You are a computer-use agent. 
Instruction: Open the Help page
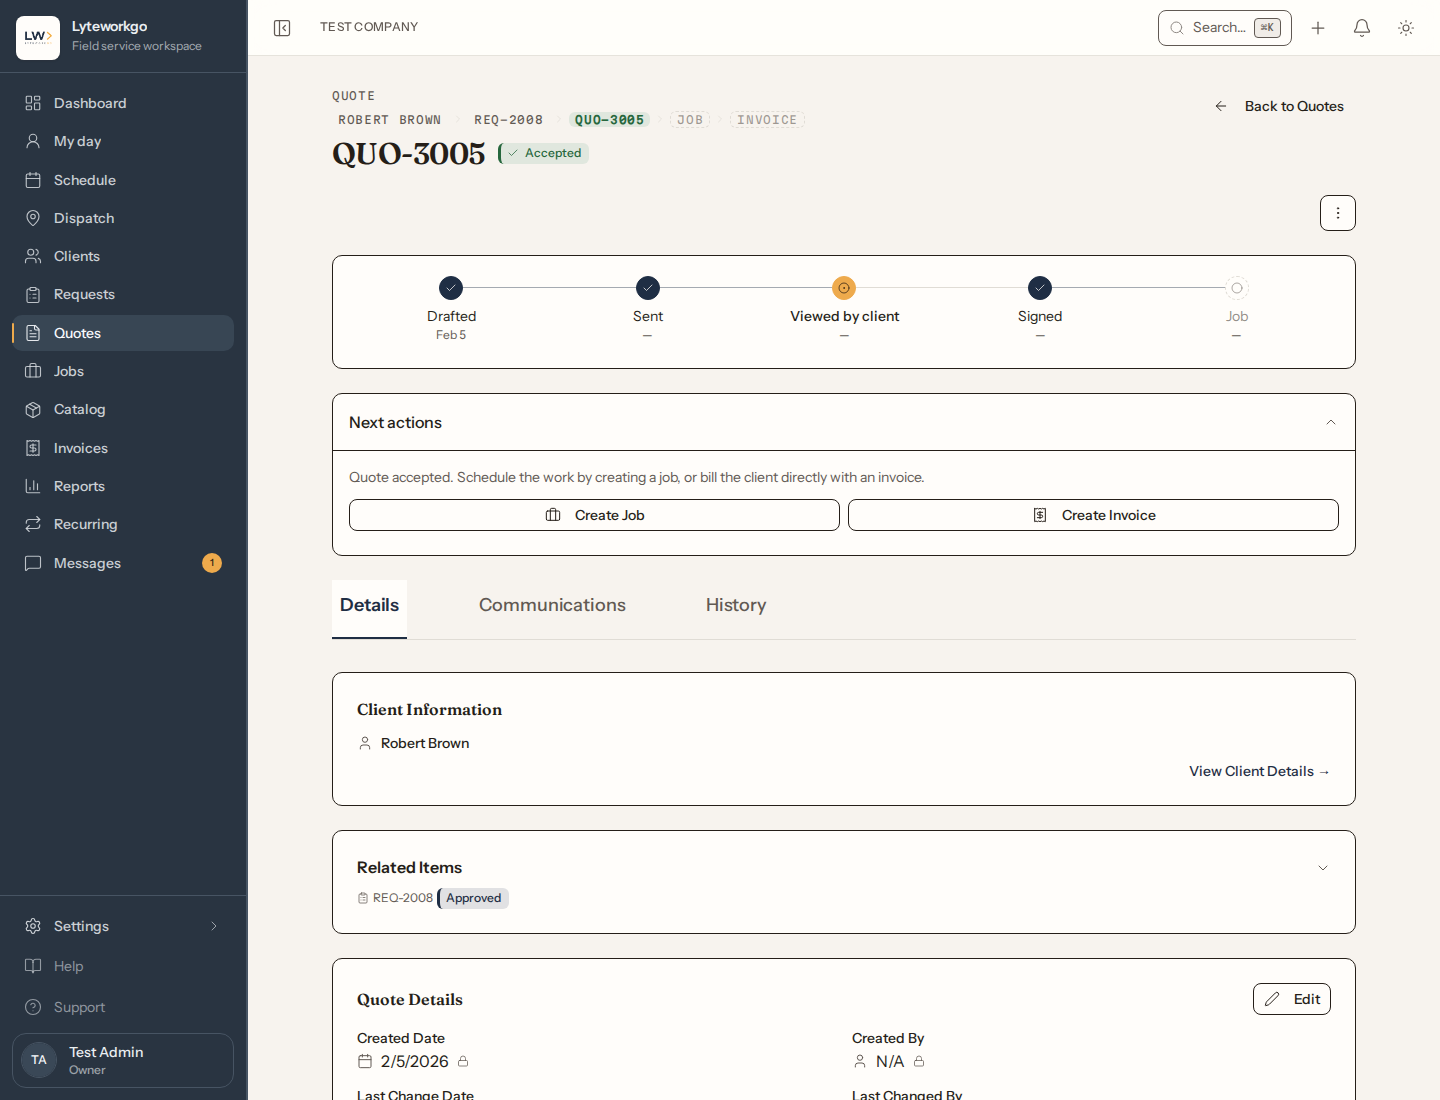pyautogui.click(x=123, y=966)
